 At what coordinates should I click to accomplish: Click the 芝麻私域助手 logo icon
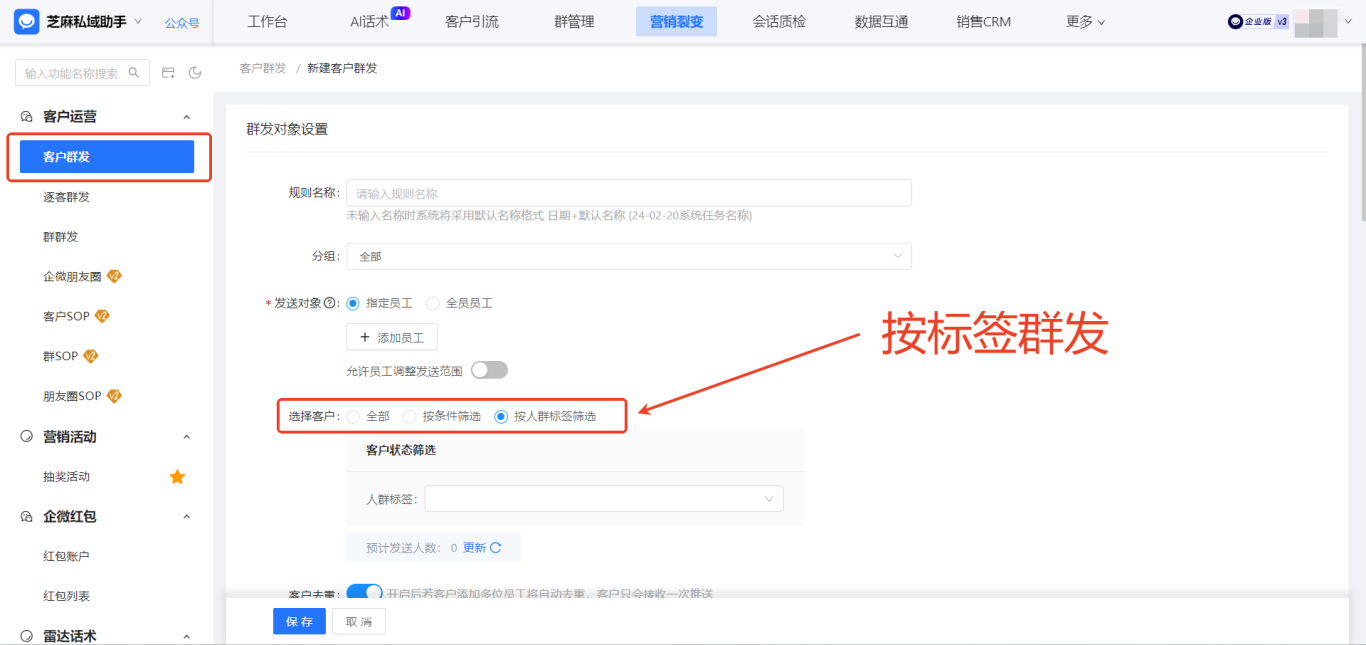click(x=27, y=21)
